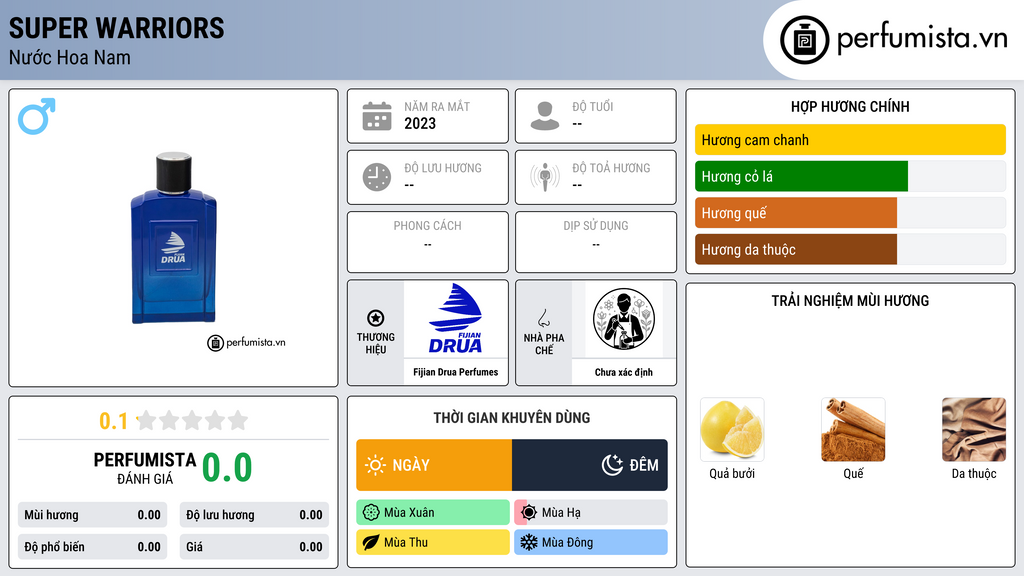The height and width of the screenshot is (576, 1024).
Task: Click the person silhouette icon for Độ tuổi
Action: coord(545,116)
